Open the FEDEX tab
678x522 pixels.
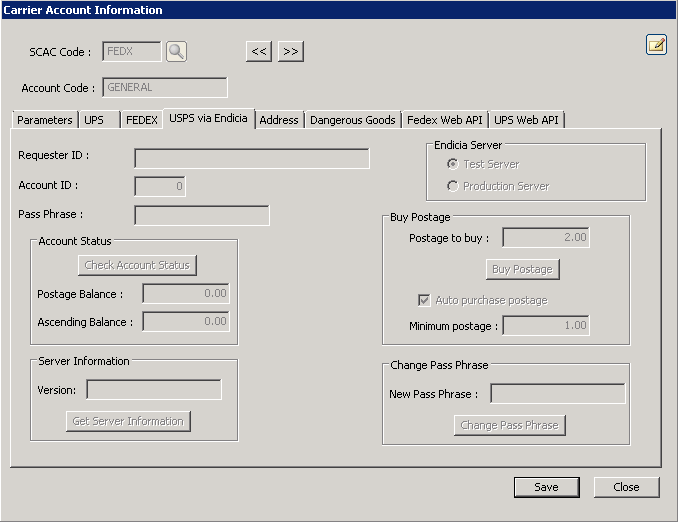[x=141, y=120]
